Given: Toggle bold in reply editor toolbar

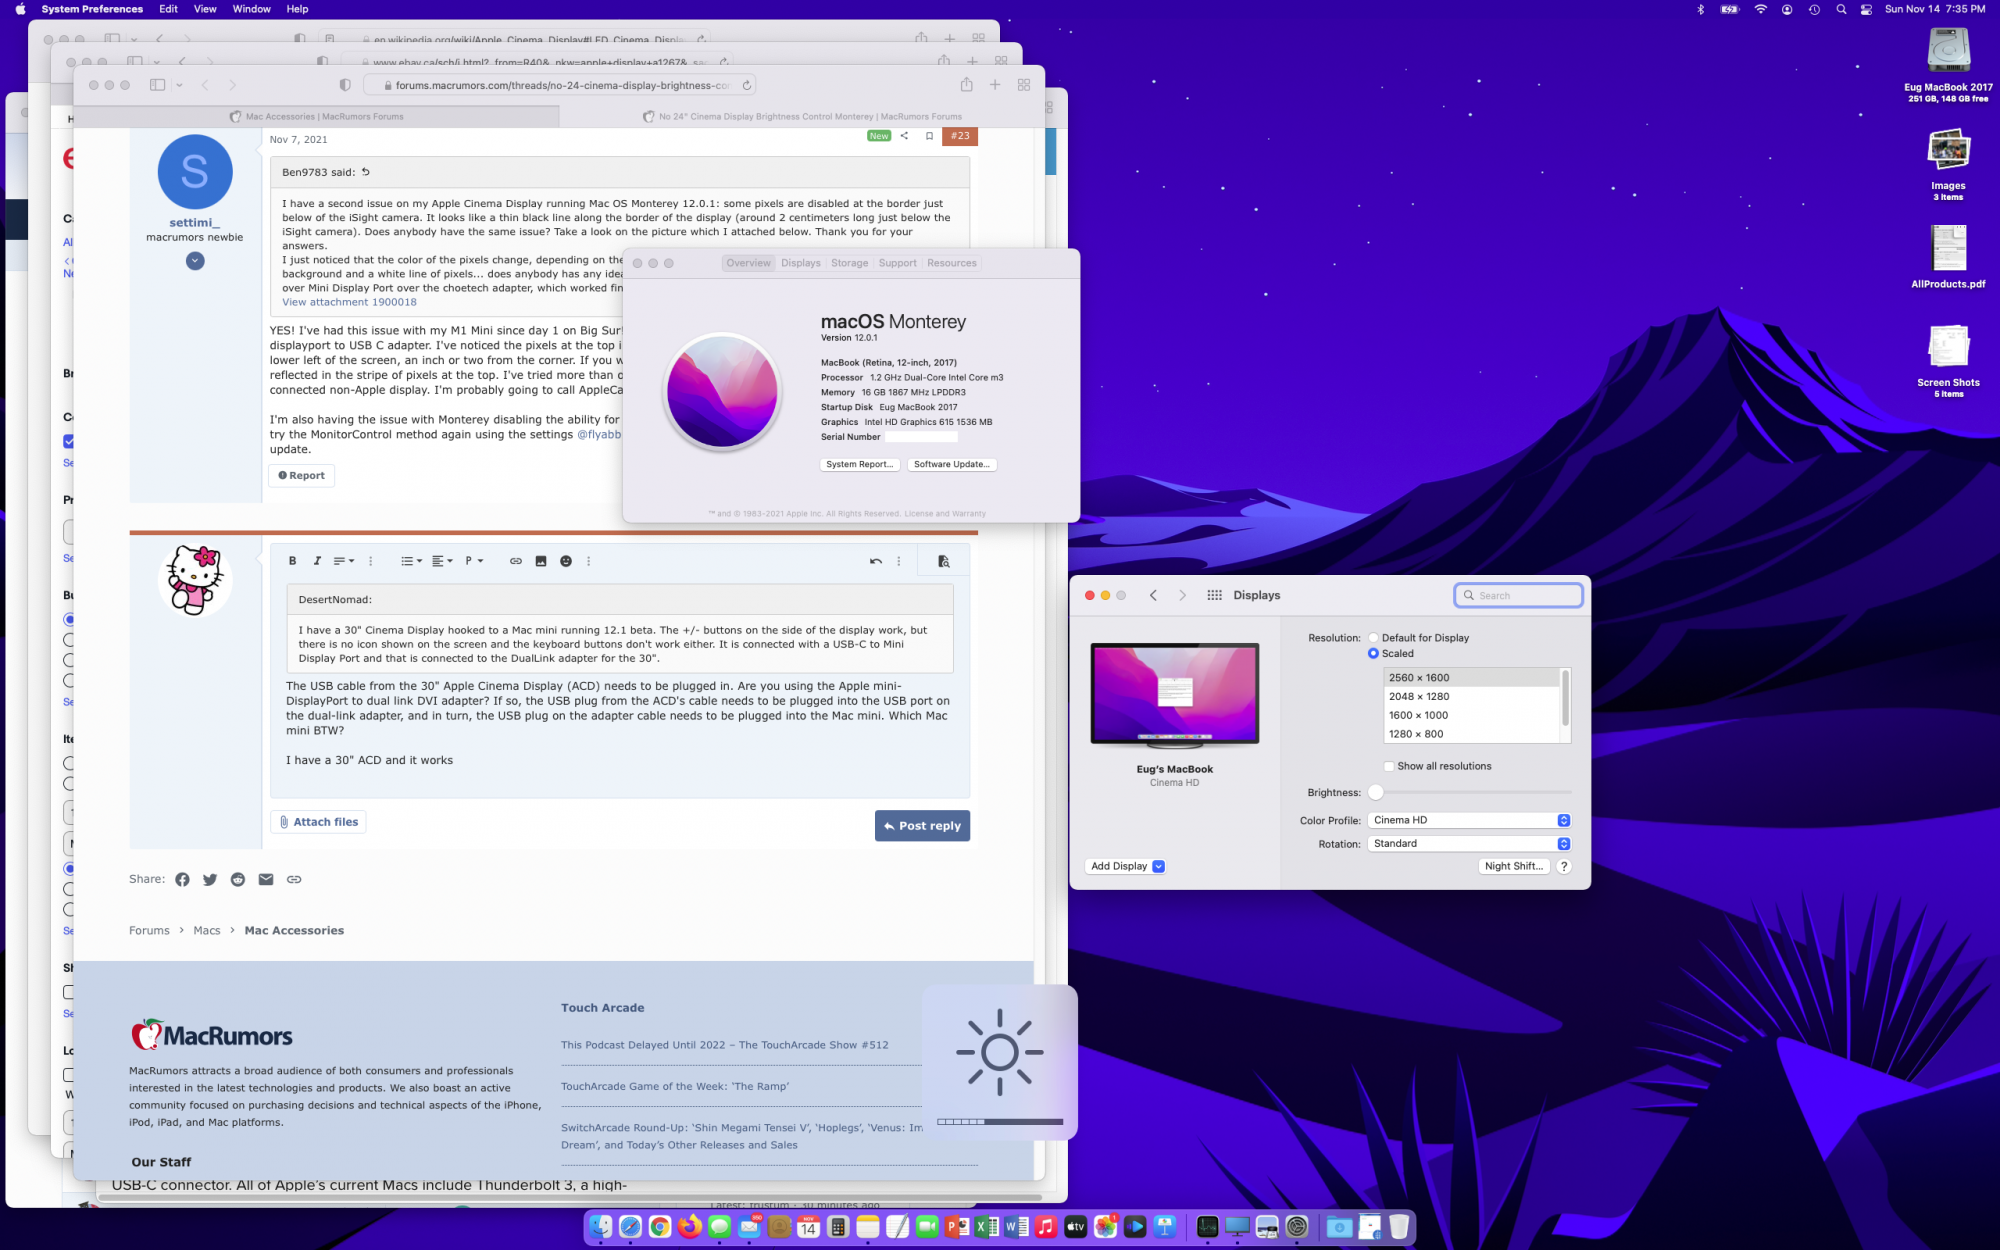Looking at the screenshot, I should (x=293, y=561).
